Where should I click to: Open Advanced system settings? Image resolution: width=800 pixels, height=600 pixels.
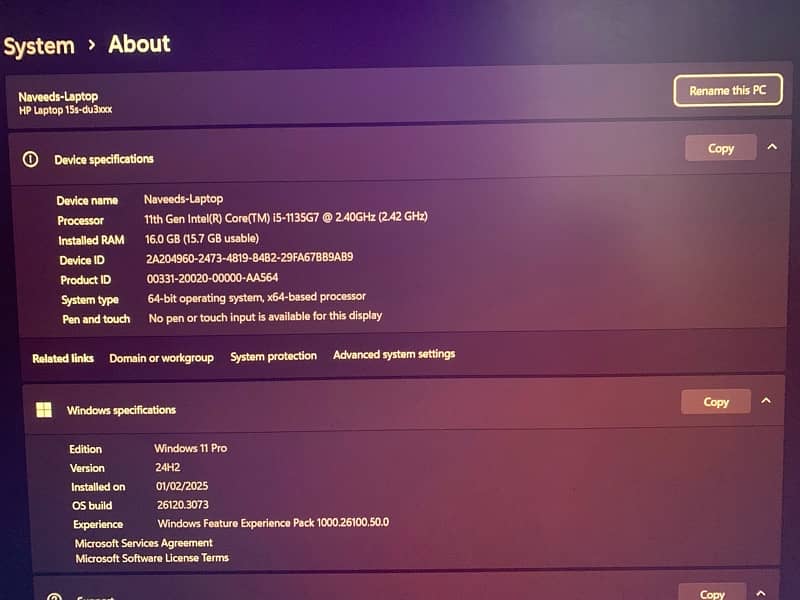point(394,354)
